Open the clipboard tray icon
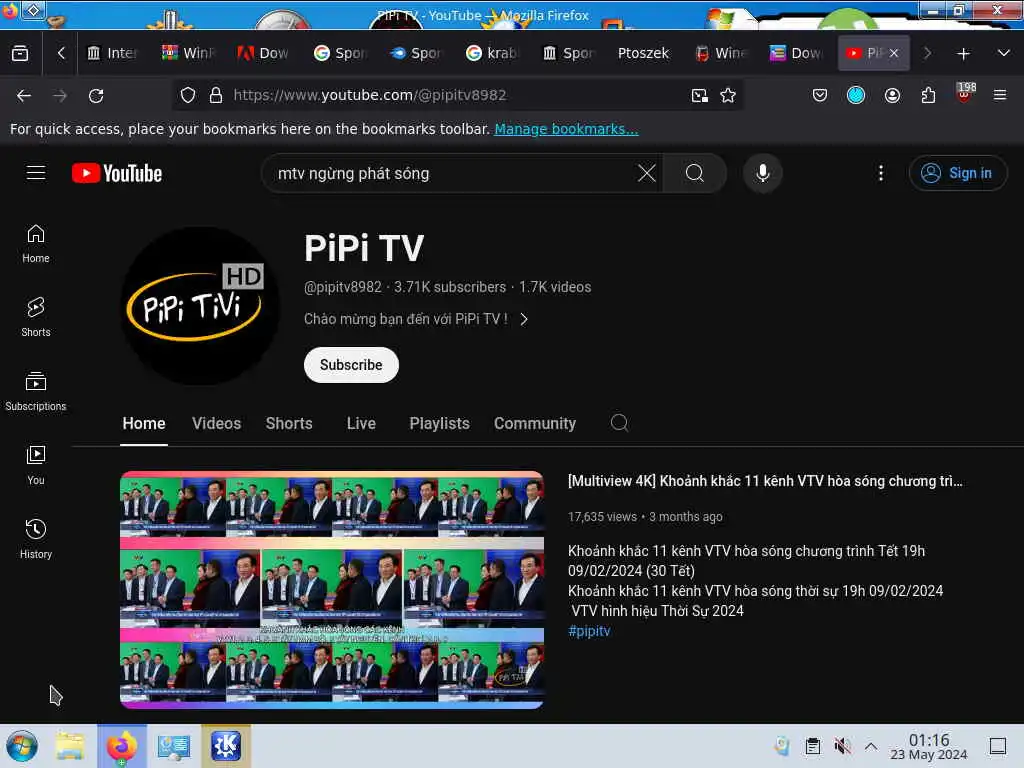This screenshot has height=768, width=1024. click(x=812, y=746)
